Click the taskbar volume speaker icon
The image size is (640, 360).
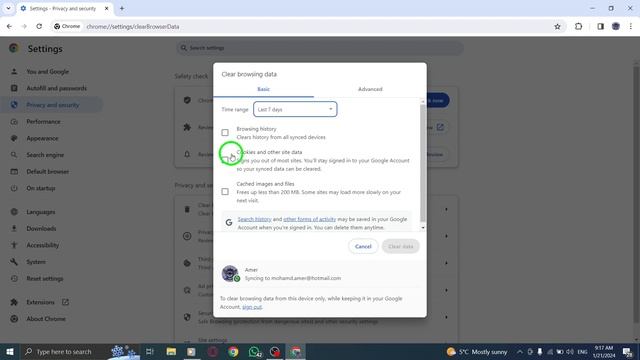[570, 351]
